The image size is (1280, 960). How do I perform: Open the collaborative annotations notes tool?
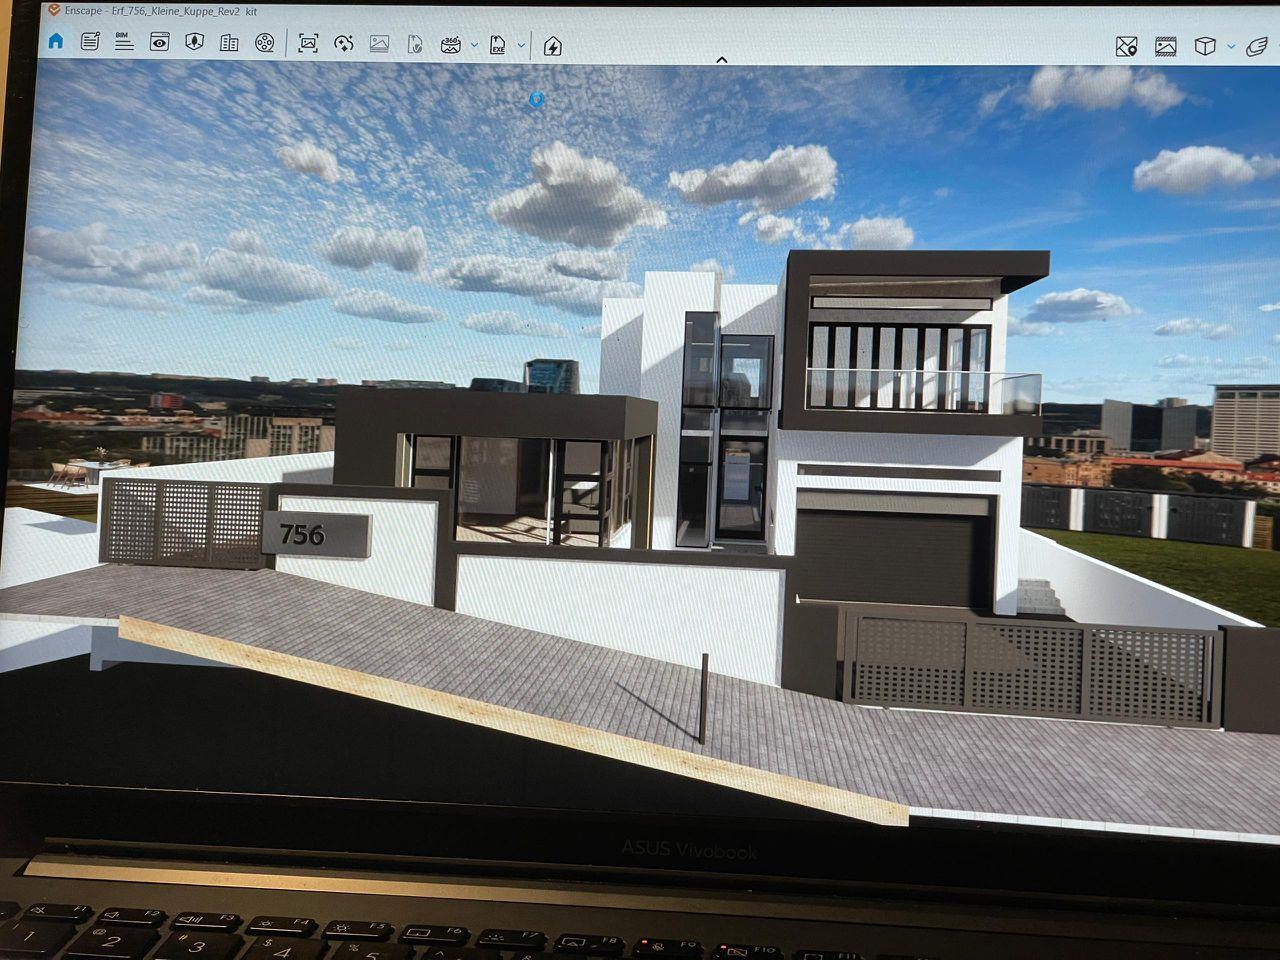pos(90,41)
